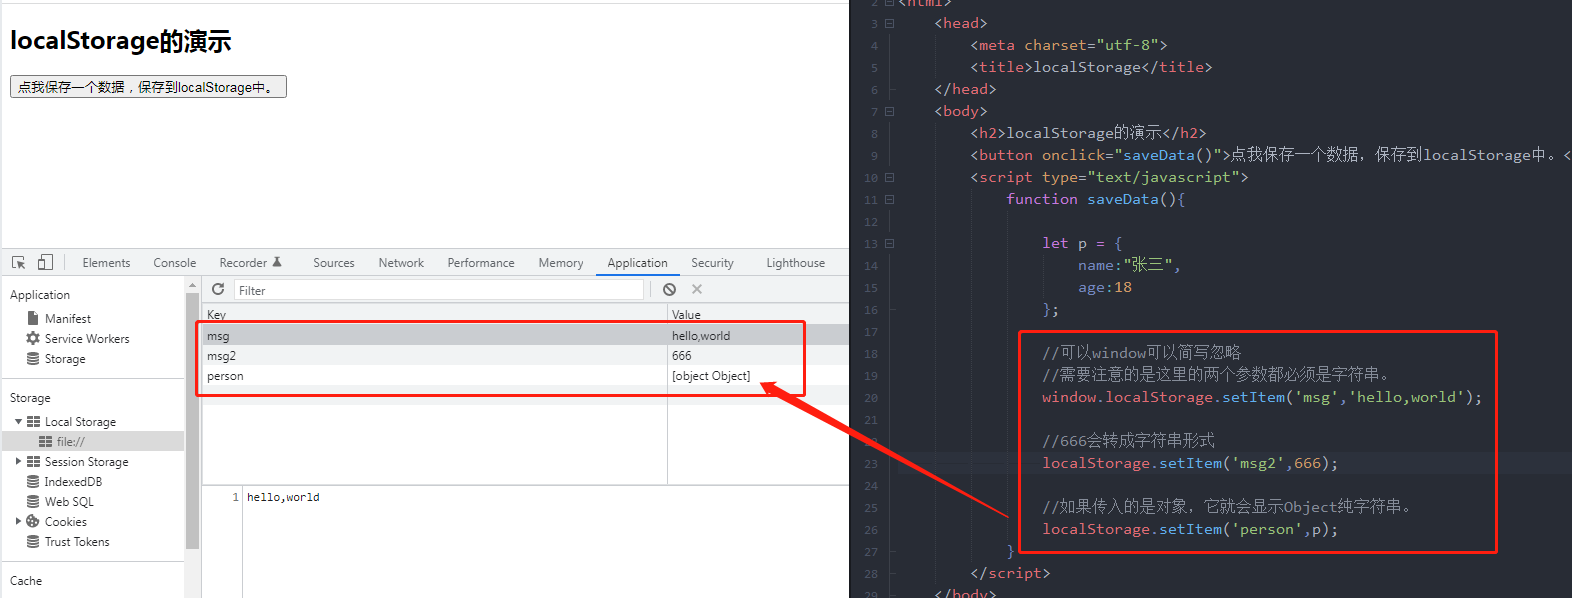The height and width of the screenshot is (598, 1572).
Task: Select the file:// origin under Local Storage
Action: click(x=93, y=441)
